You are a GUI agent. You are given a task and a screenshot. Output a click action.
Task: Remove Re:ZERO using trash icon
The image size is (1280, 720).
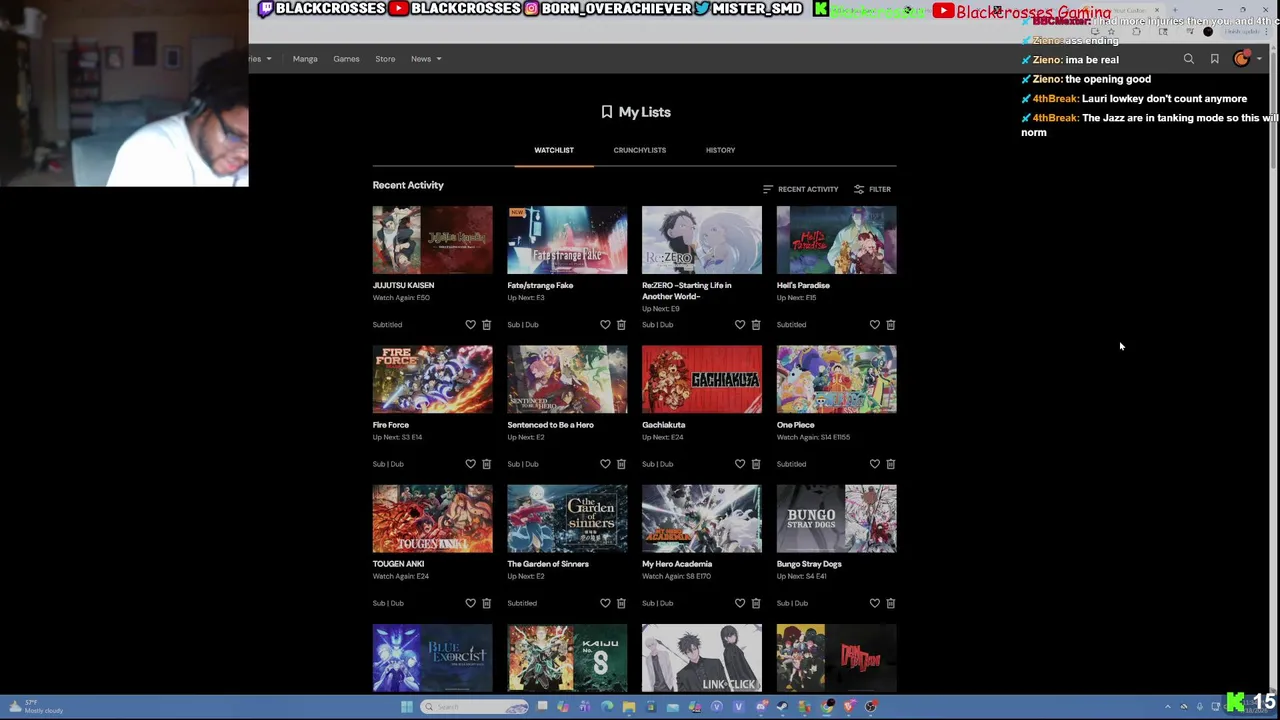click(756, 325)
